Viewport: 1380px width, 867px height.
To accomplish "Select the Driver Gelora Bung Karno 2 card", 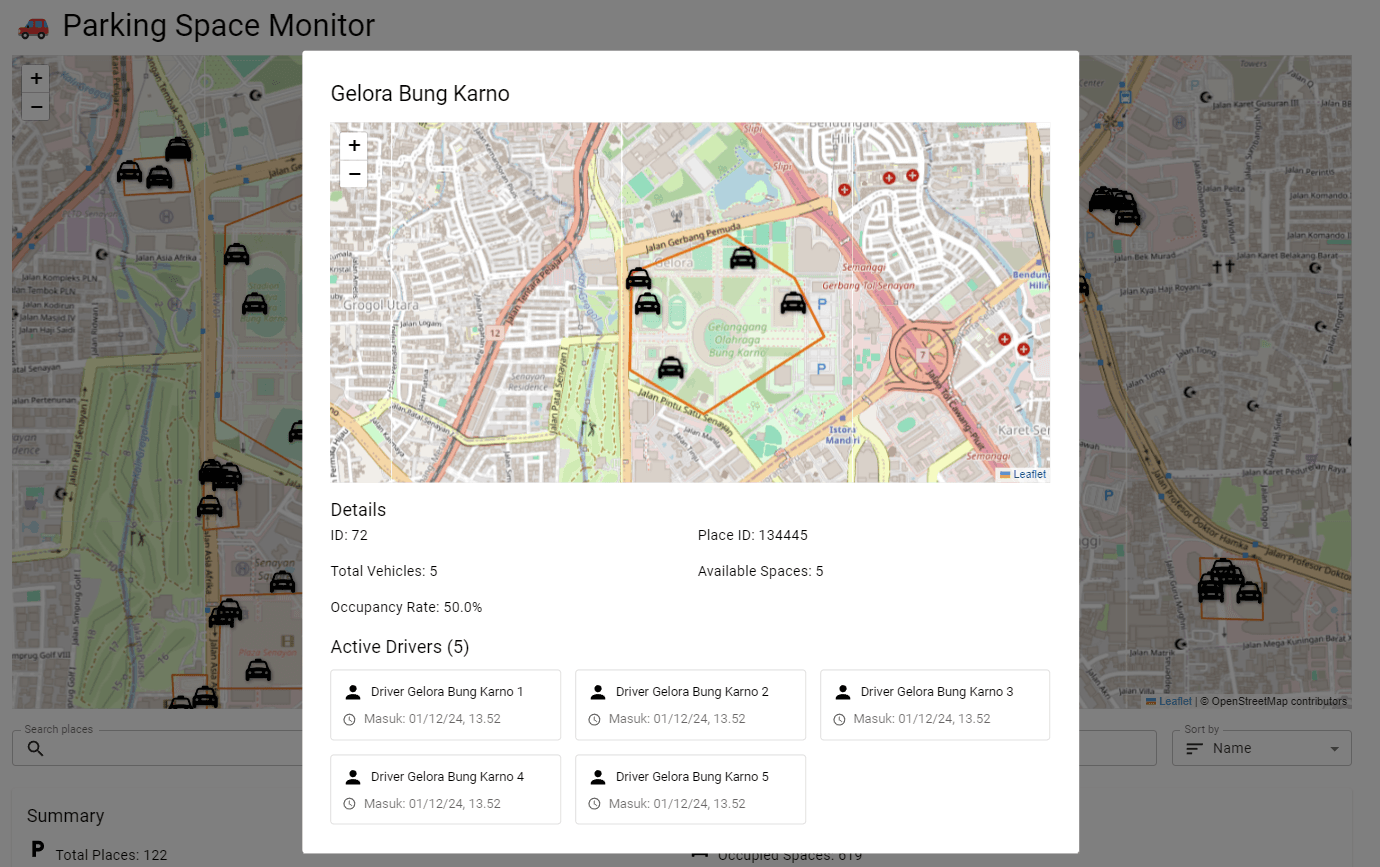I will [690, 704].
